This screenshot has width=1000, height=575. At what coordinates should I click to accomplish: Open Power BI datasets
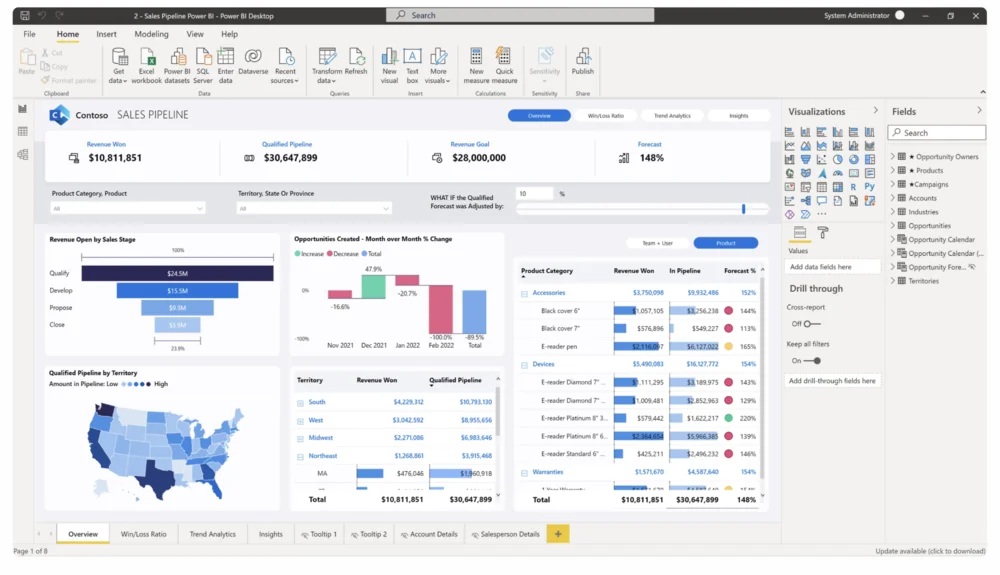click(x=177, y=66)
